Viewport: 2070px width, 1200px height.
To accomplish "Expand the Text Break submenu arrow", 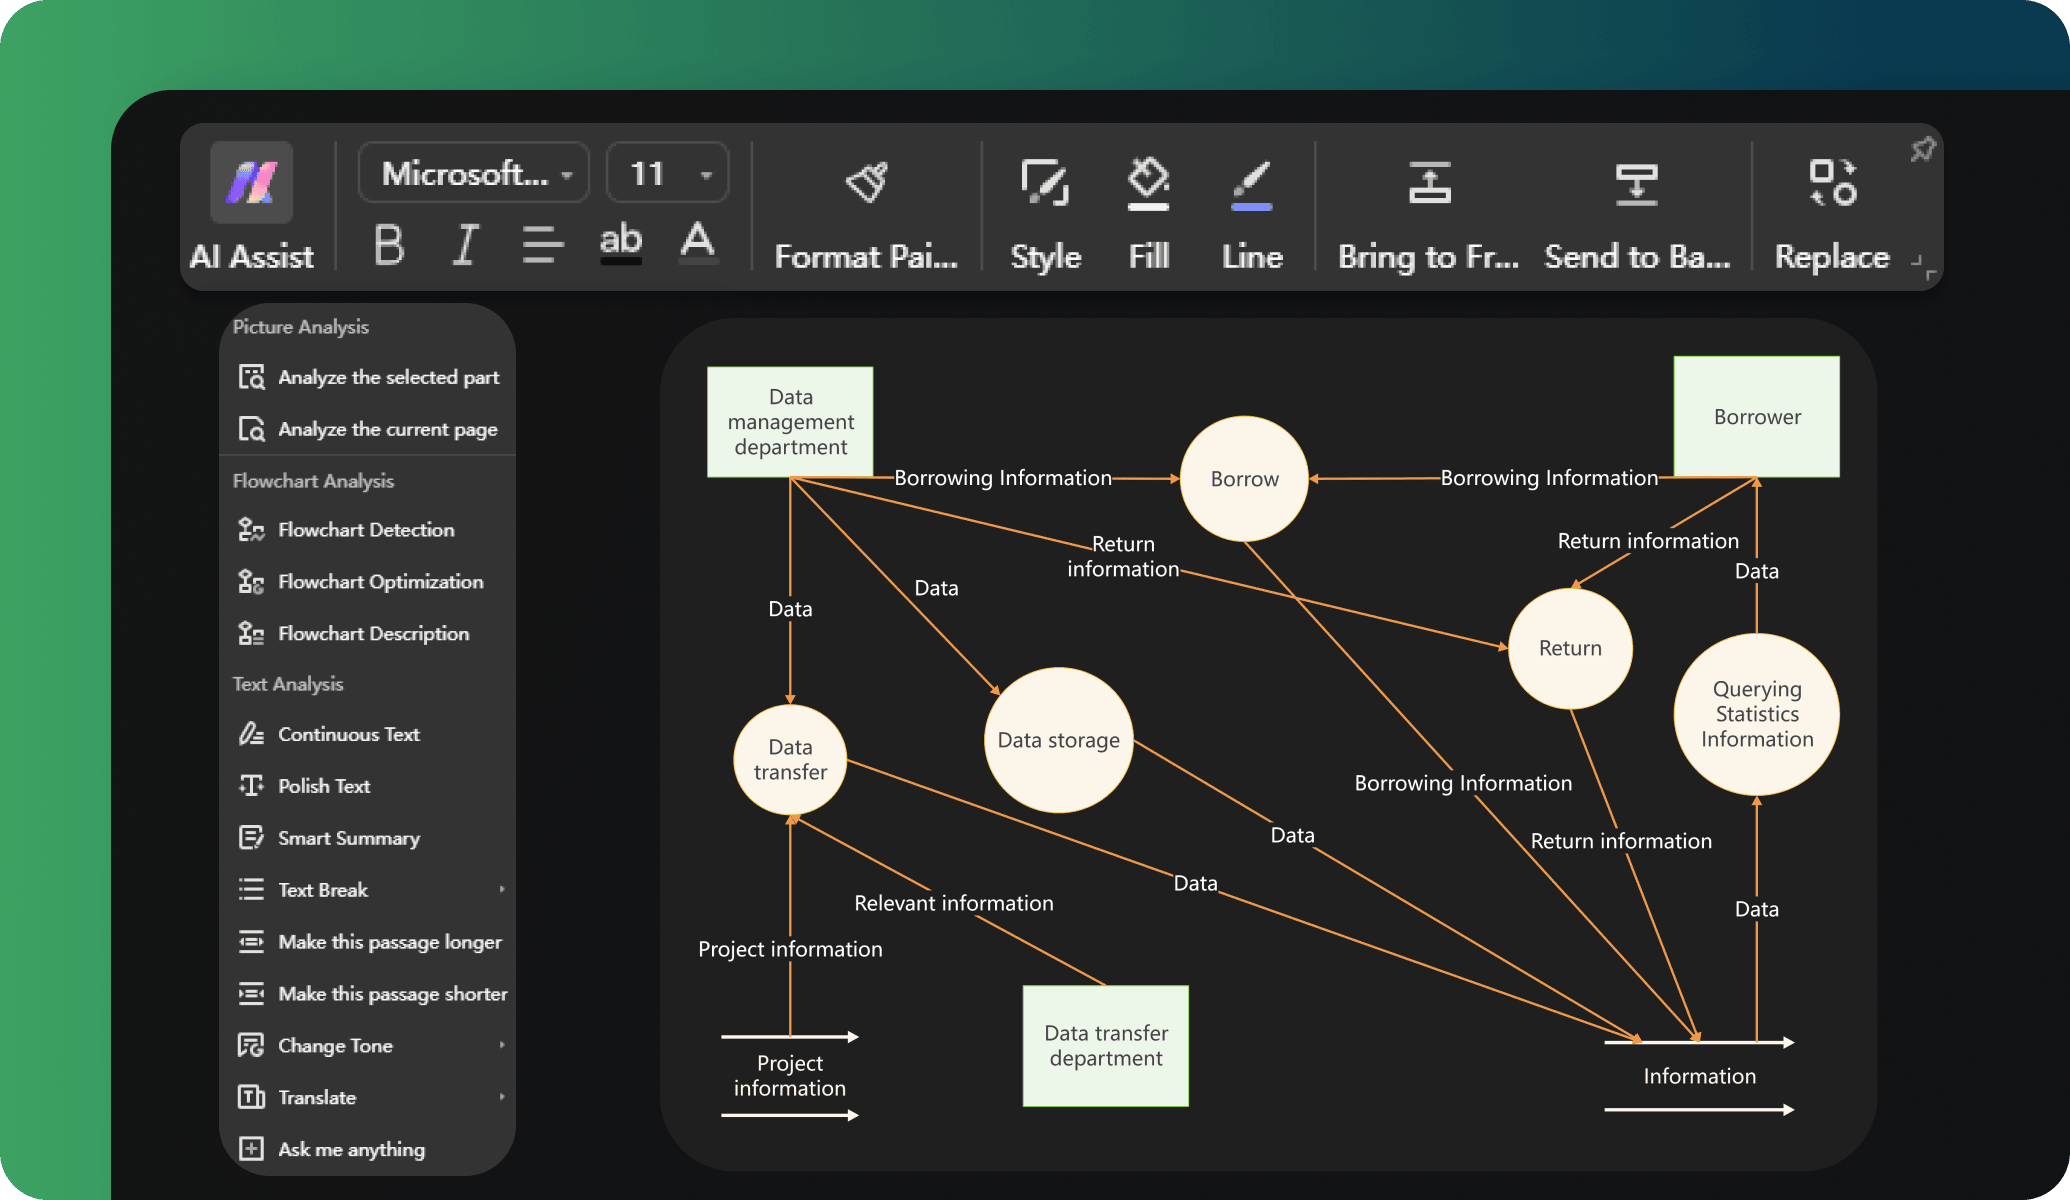I will (x=502, y=889).
